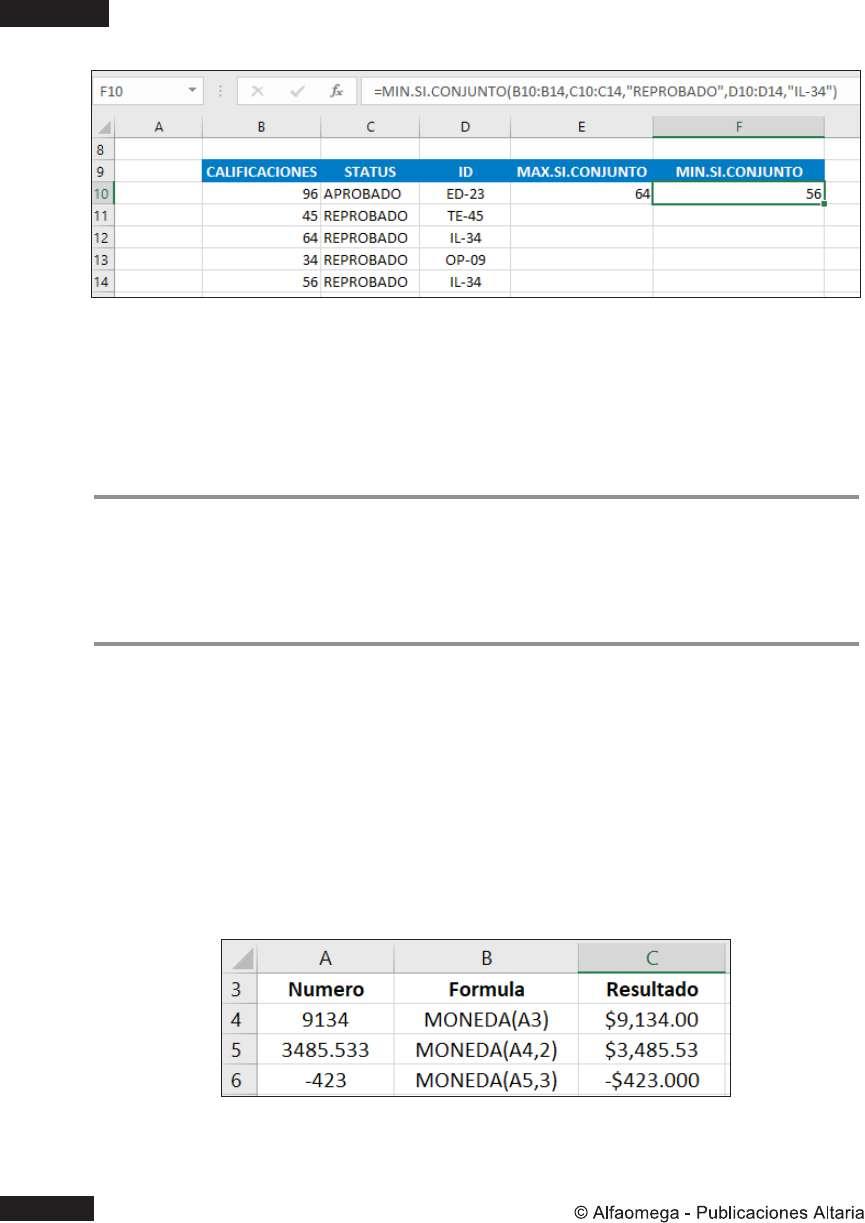Click the MAX.SI.CONJUNTO header cell
The height and width of the screenshot is (1223, 865).
pyautogui.click(x=581, y=171)
